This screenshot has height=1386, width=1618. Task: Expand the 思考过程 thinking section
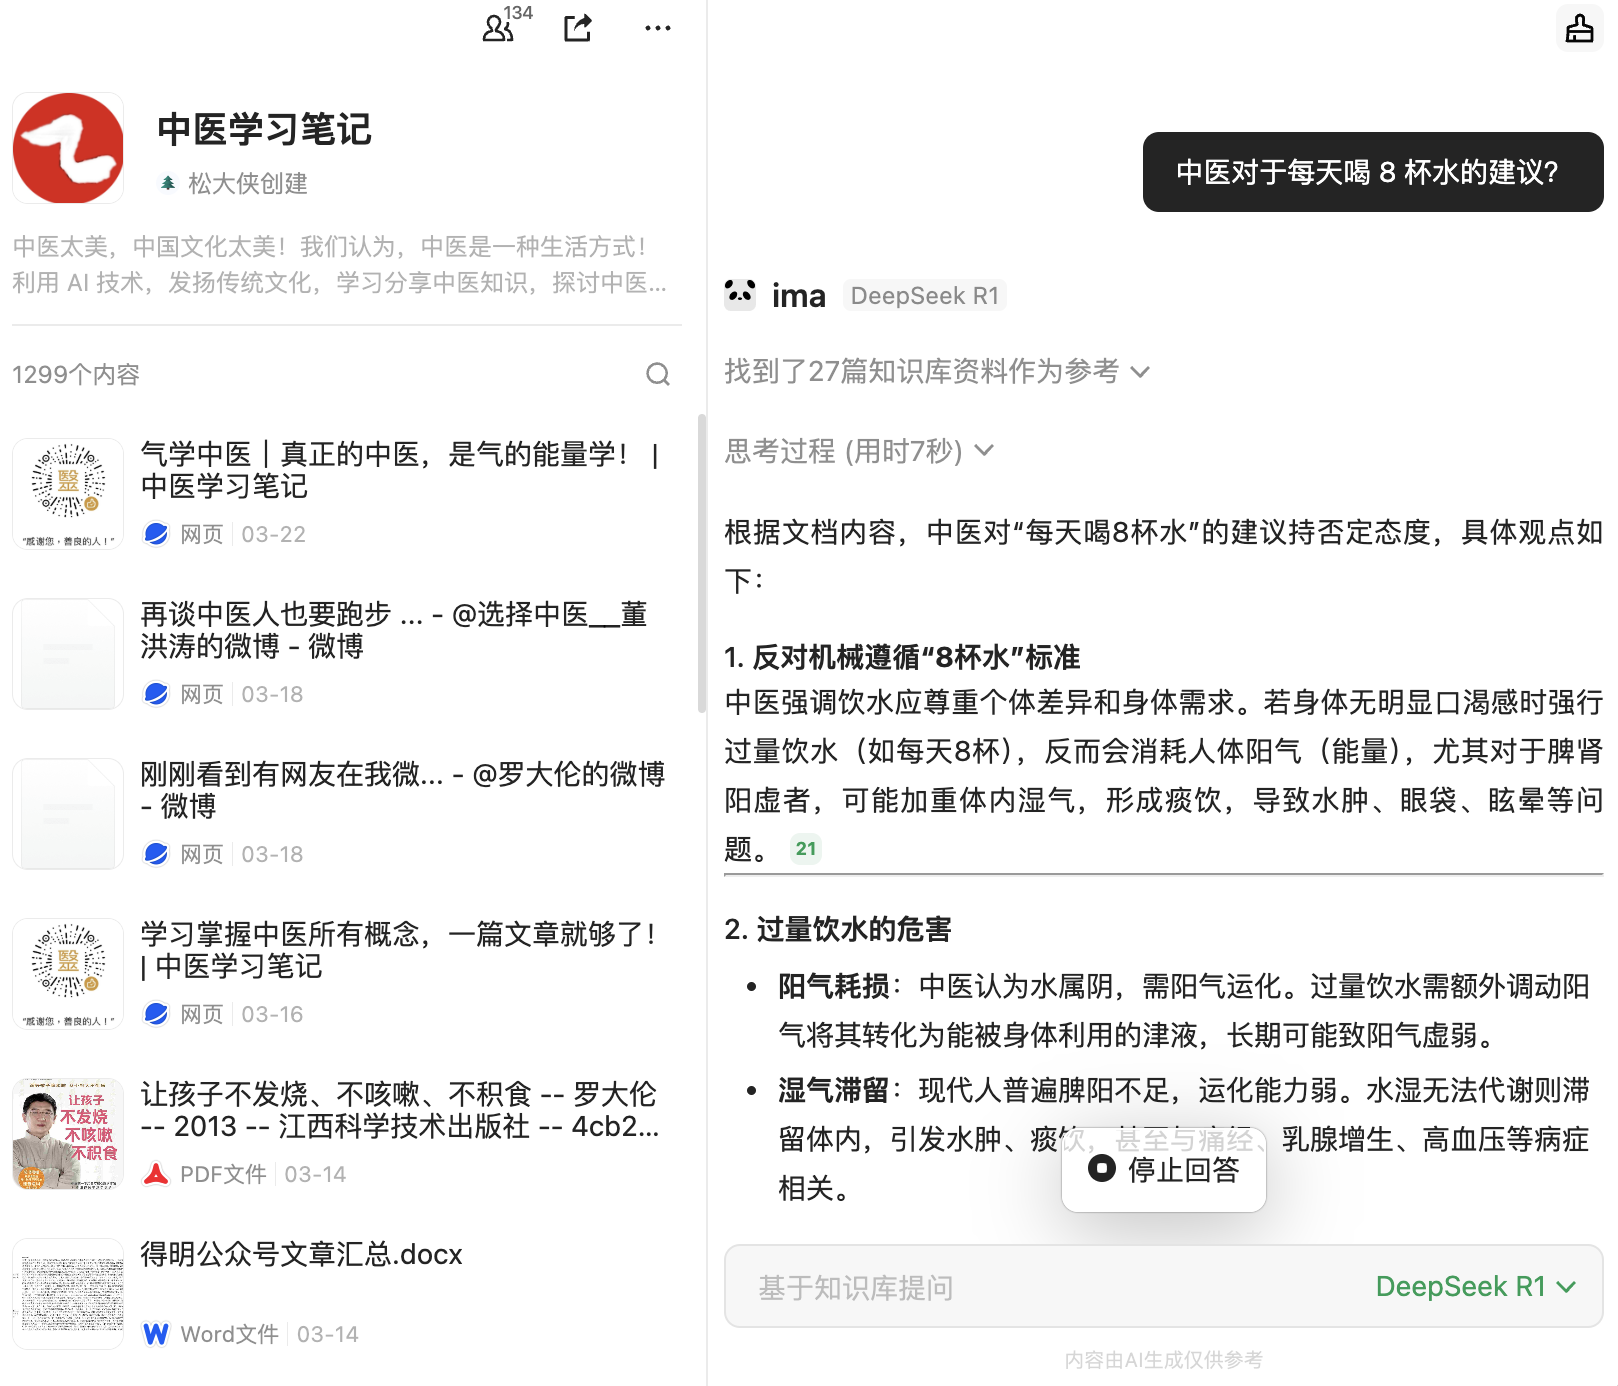[x=859, y=451]
